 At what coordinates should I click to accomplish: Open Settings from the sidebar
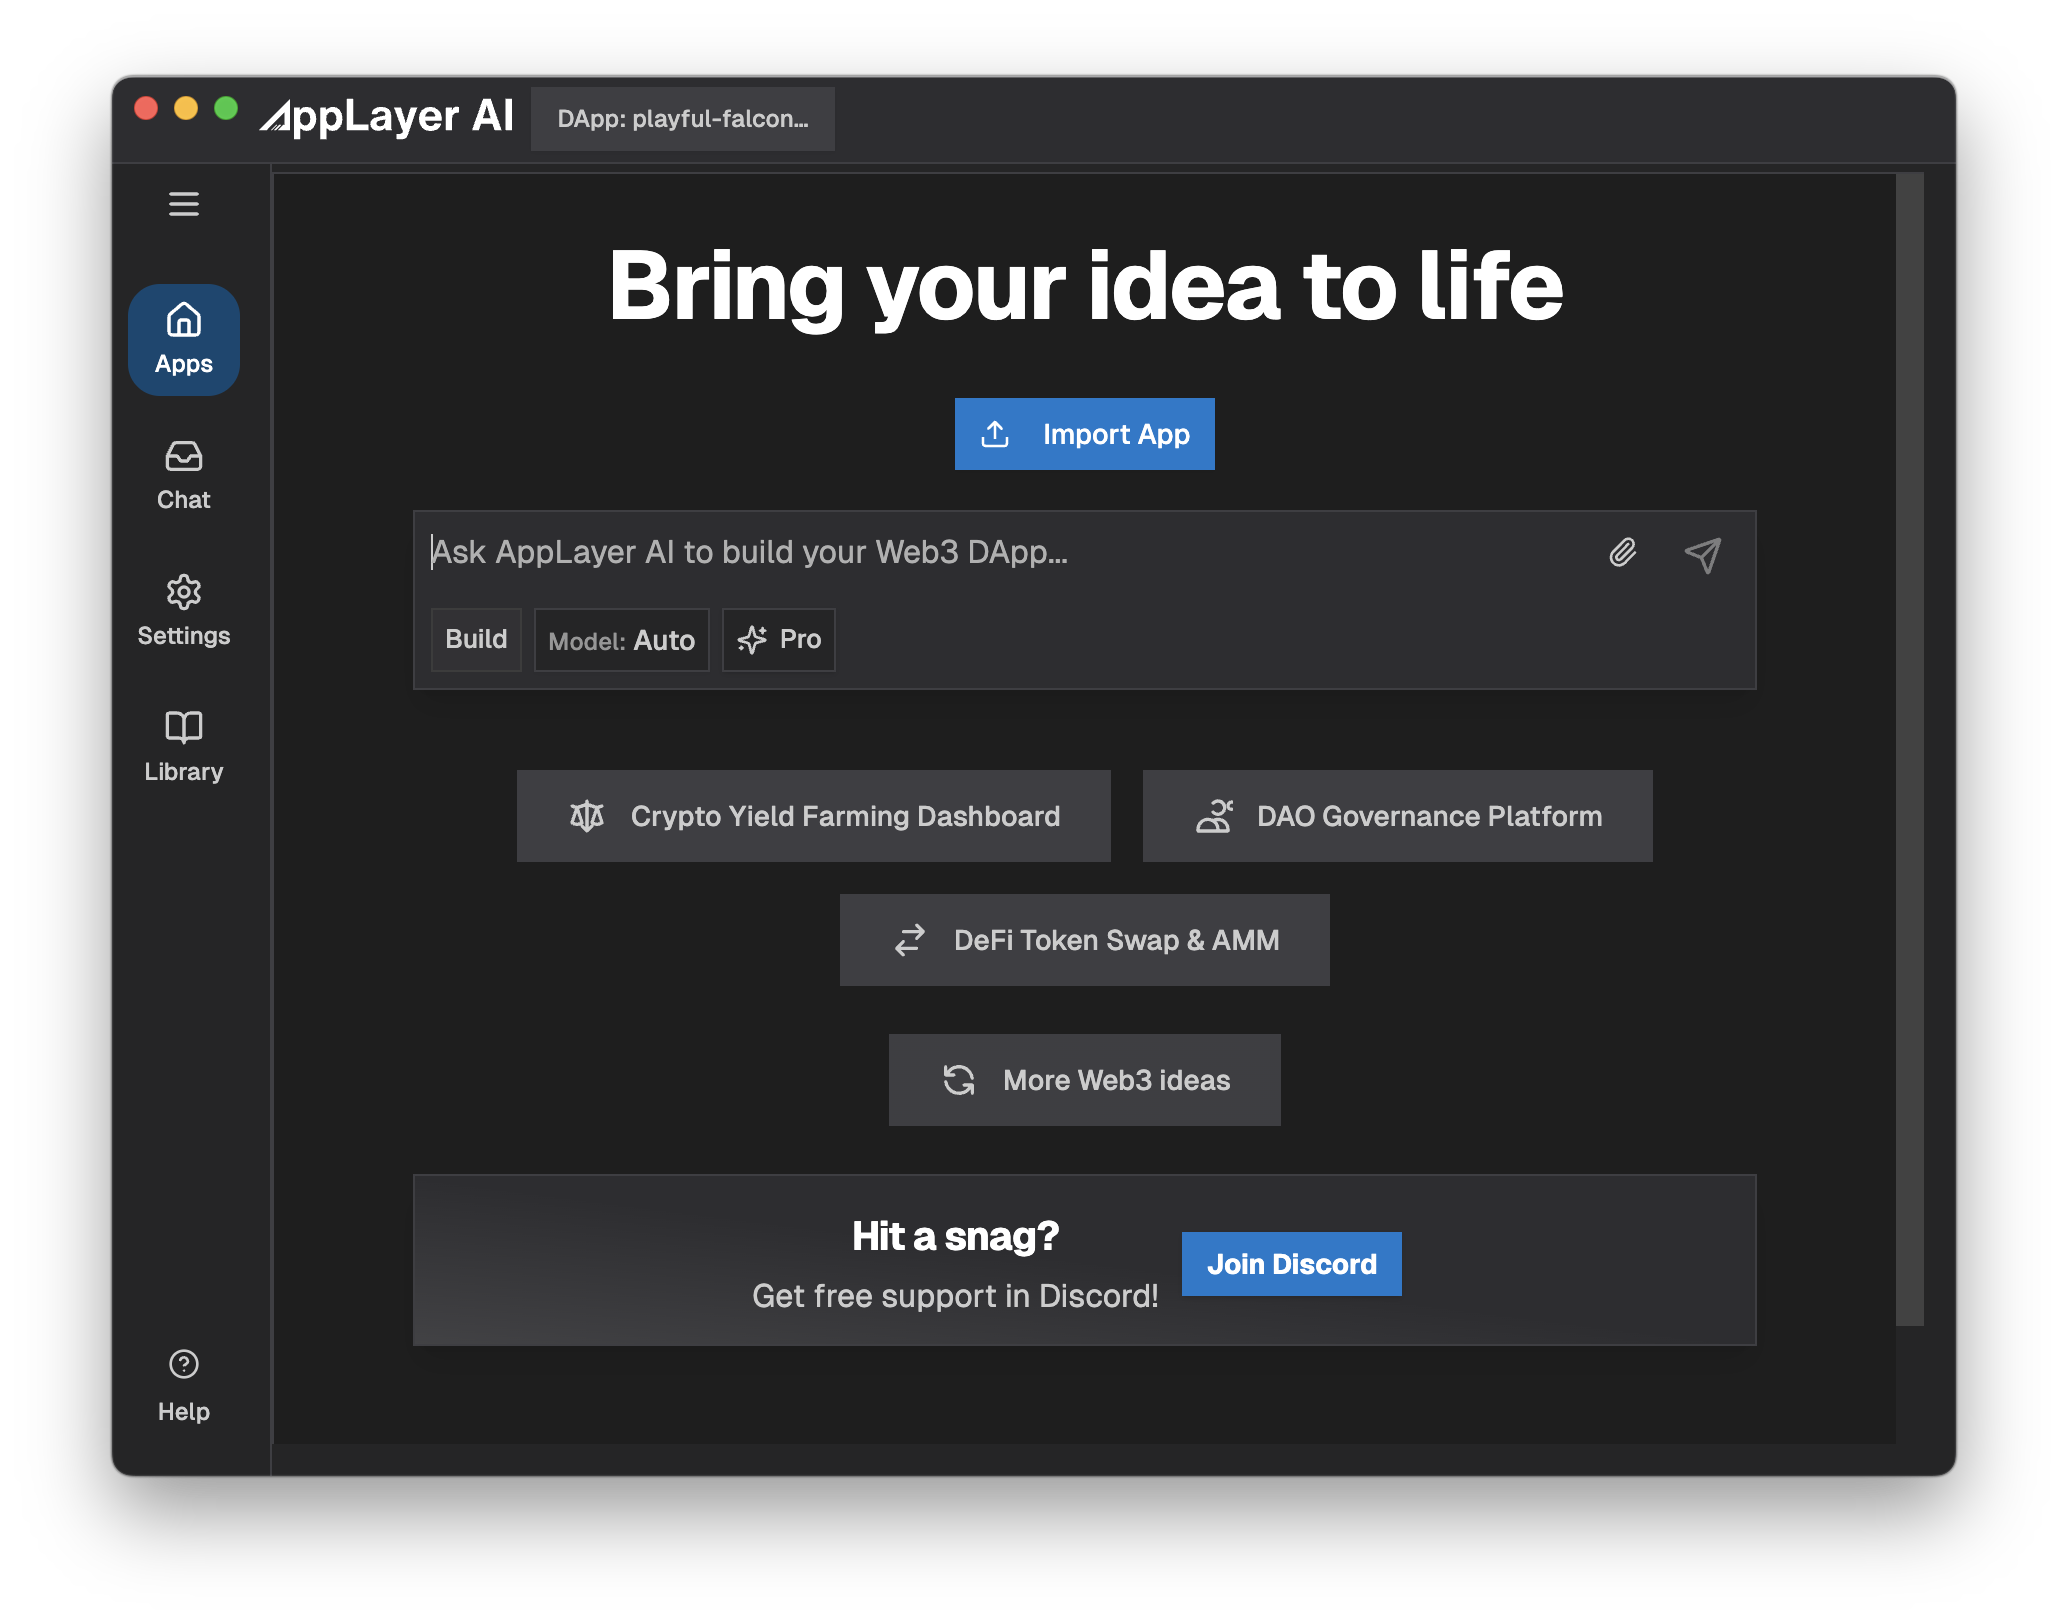coord(183,608)
